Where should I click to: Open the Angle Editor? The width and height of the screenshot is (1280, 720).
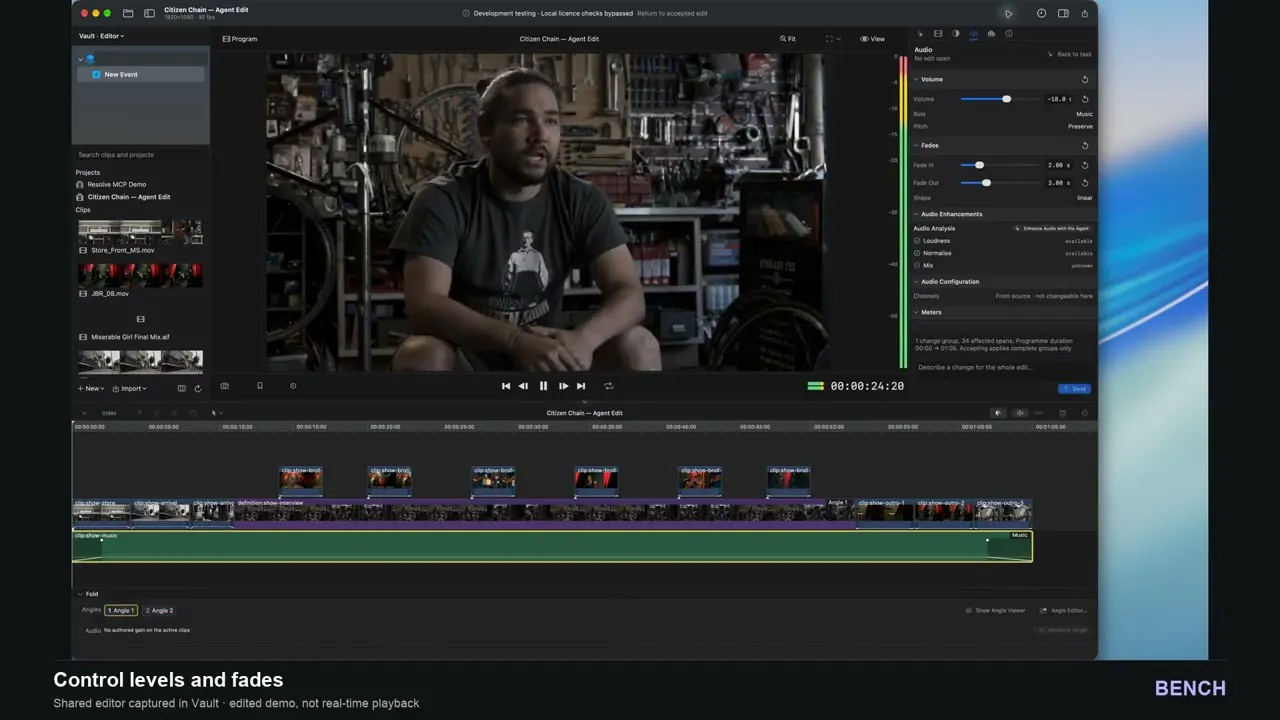[1064, 610]
